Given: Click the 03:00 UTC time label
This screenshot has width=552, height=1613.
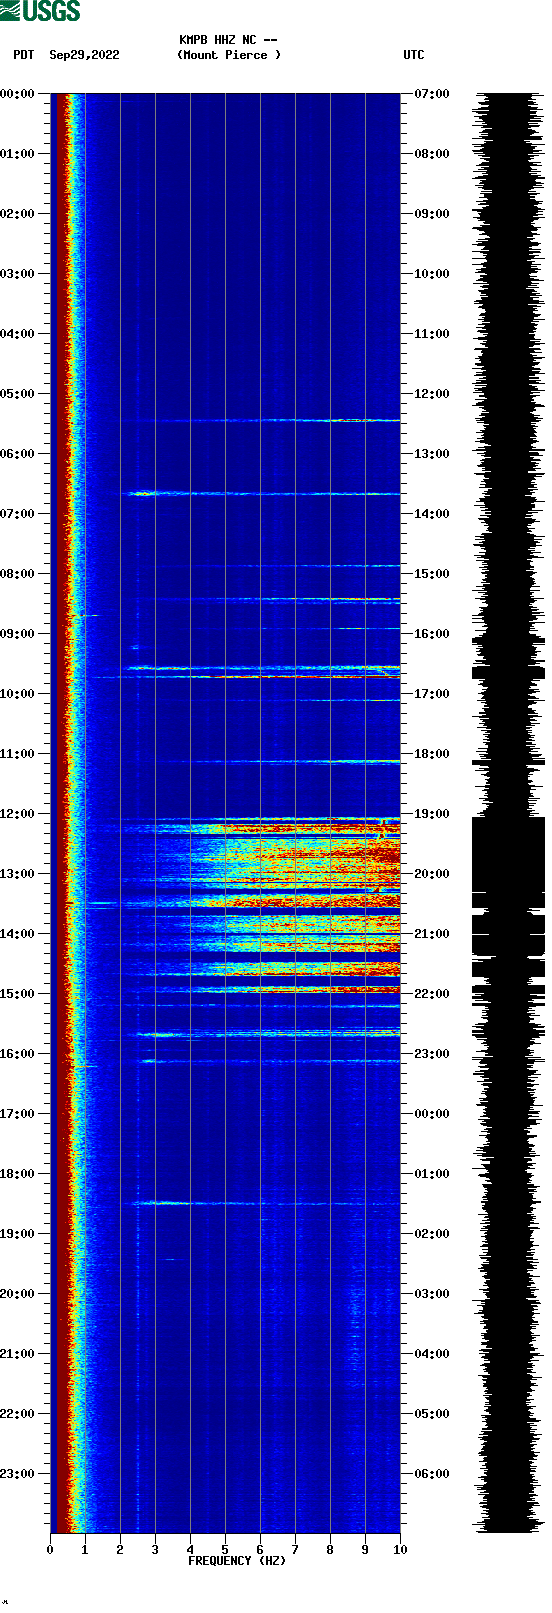Looking at the screenshot, I should click(432, 1294).
